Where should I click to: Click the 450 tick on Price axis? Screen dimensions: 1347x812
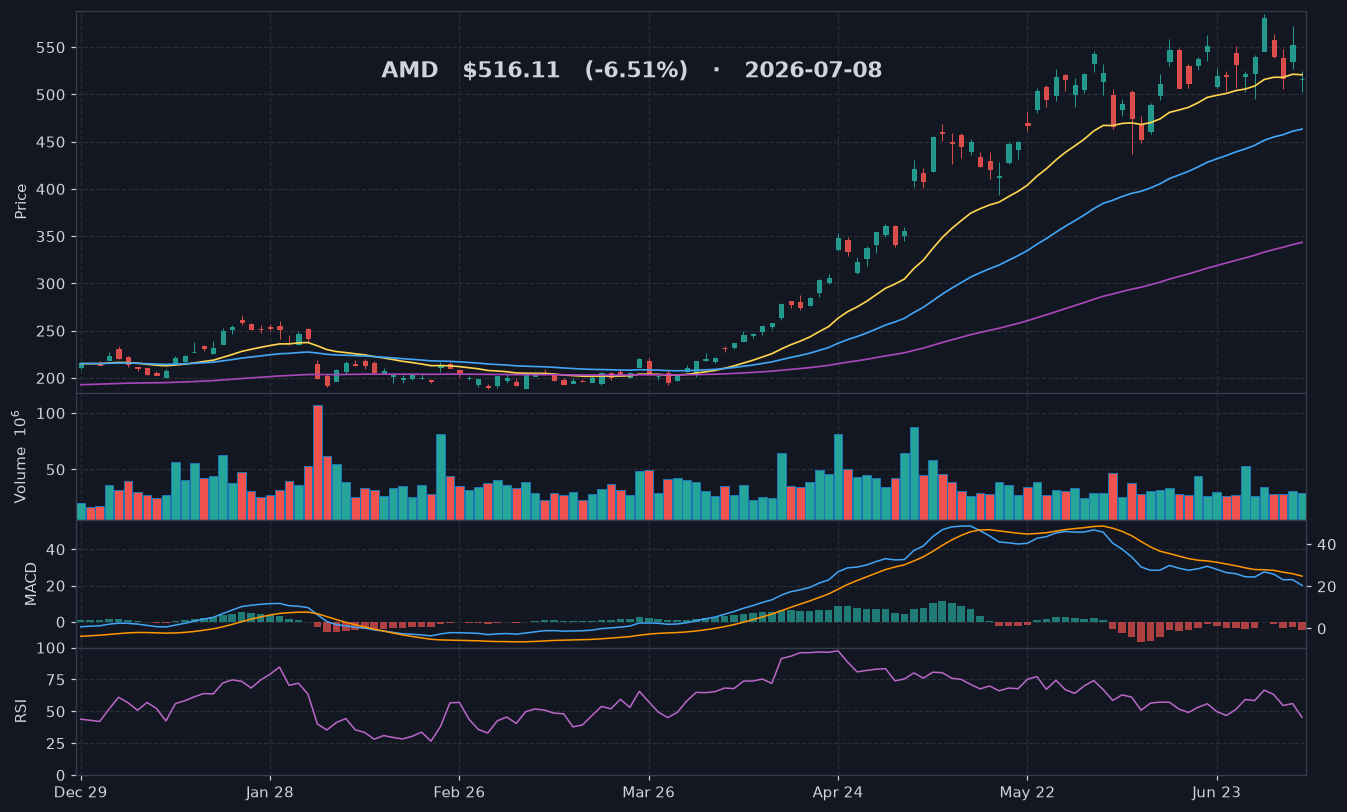[51, 143]
